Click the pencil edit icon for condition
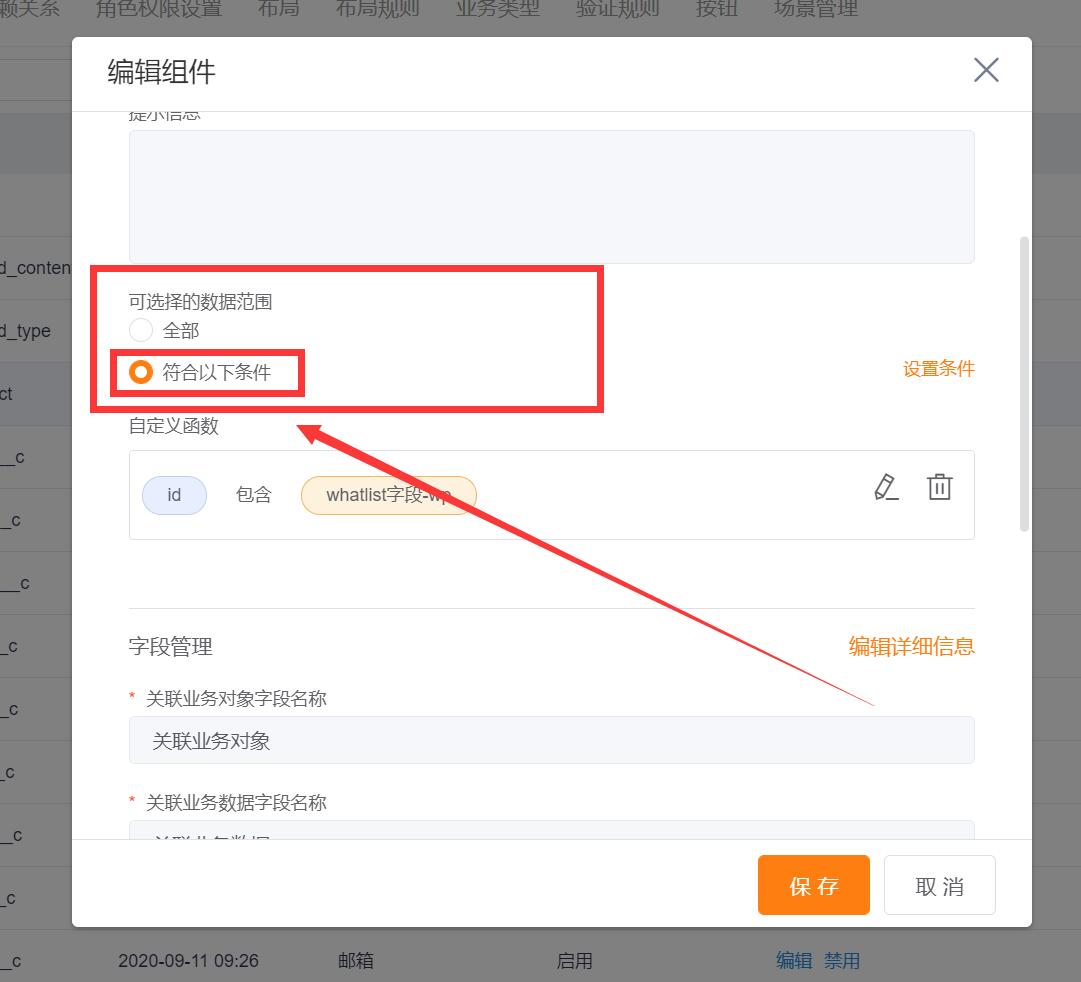1081x982 pixels. coord(886,488)
